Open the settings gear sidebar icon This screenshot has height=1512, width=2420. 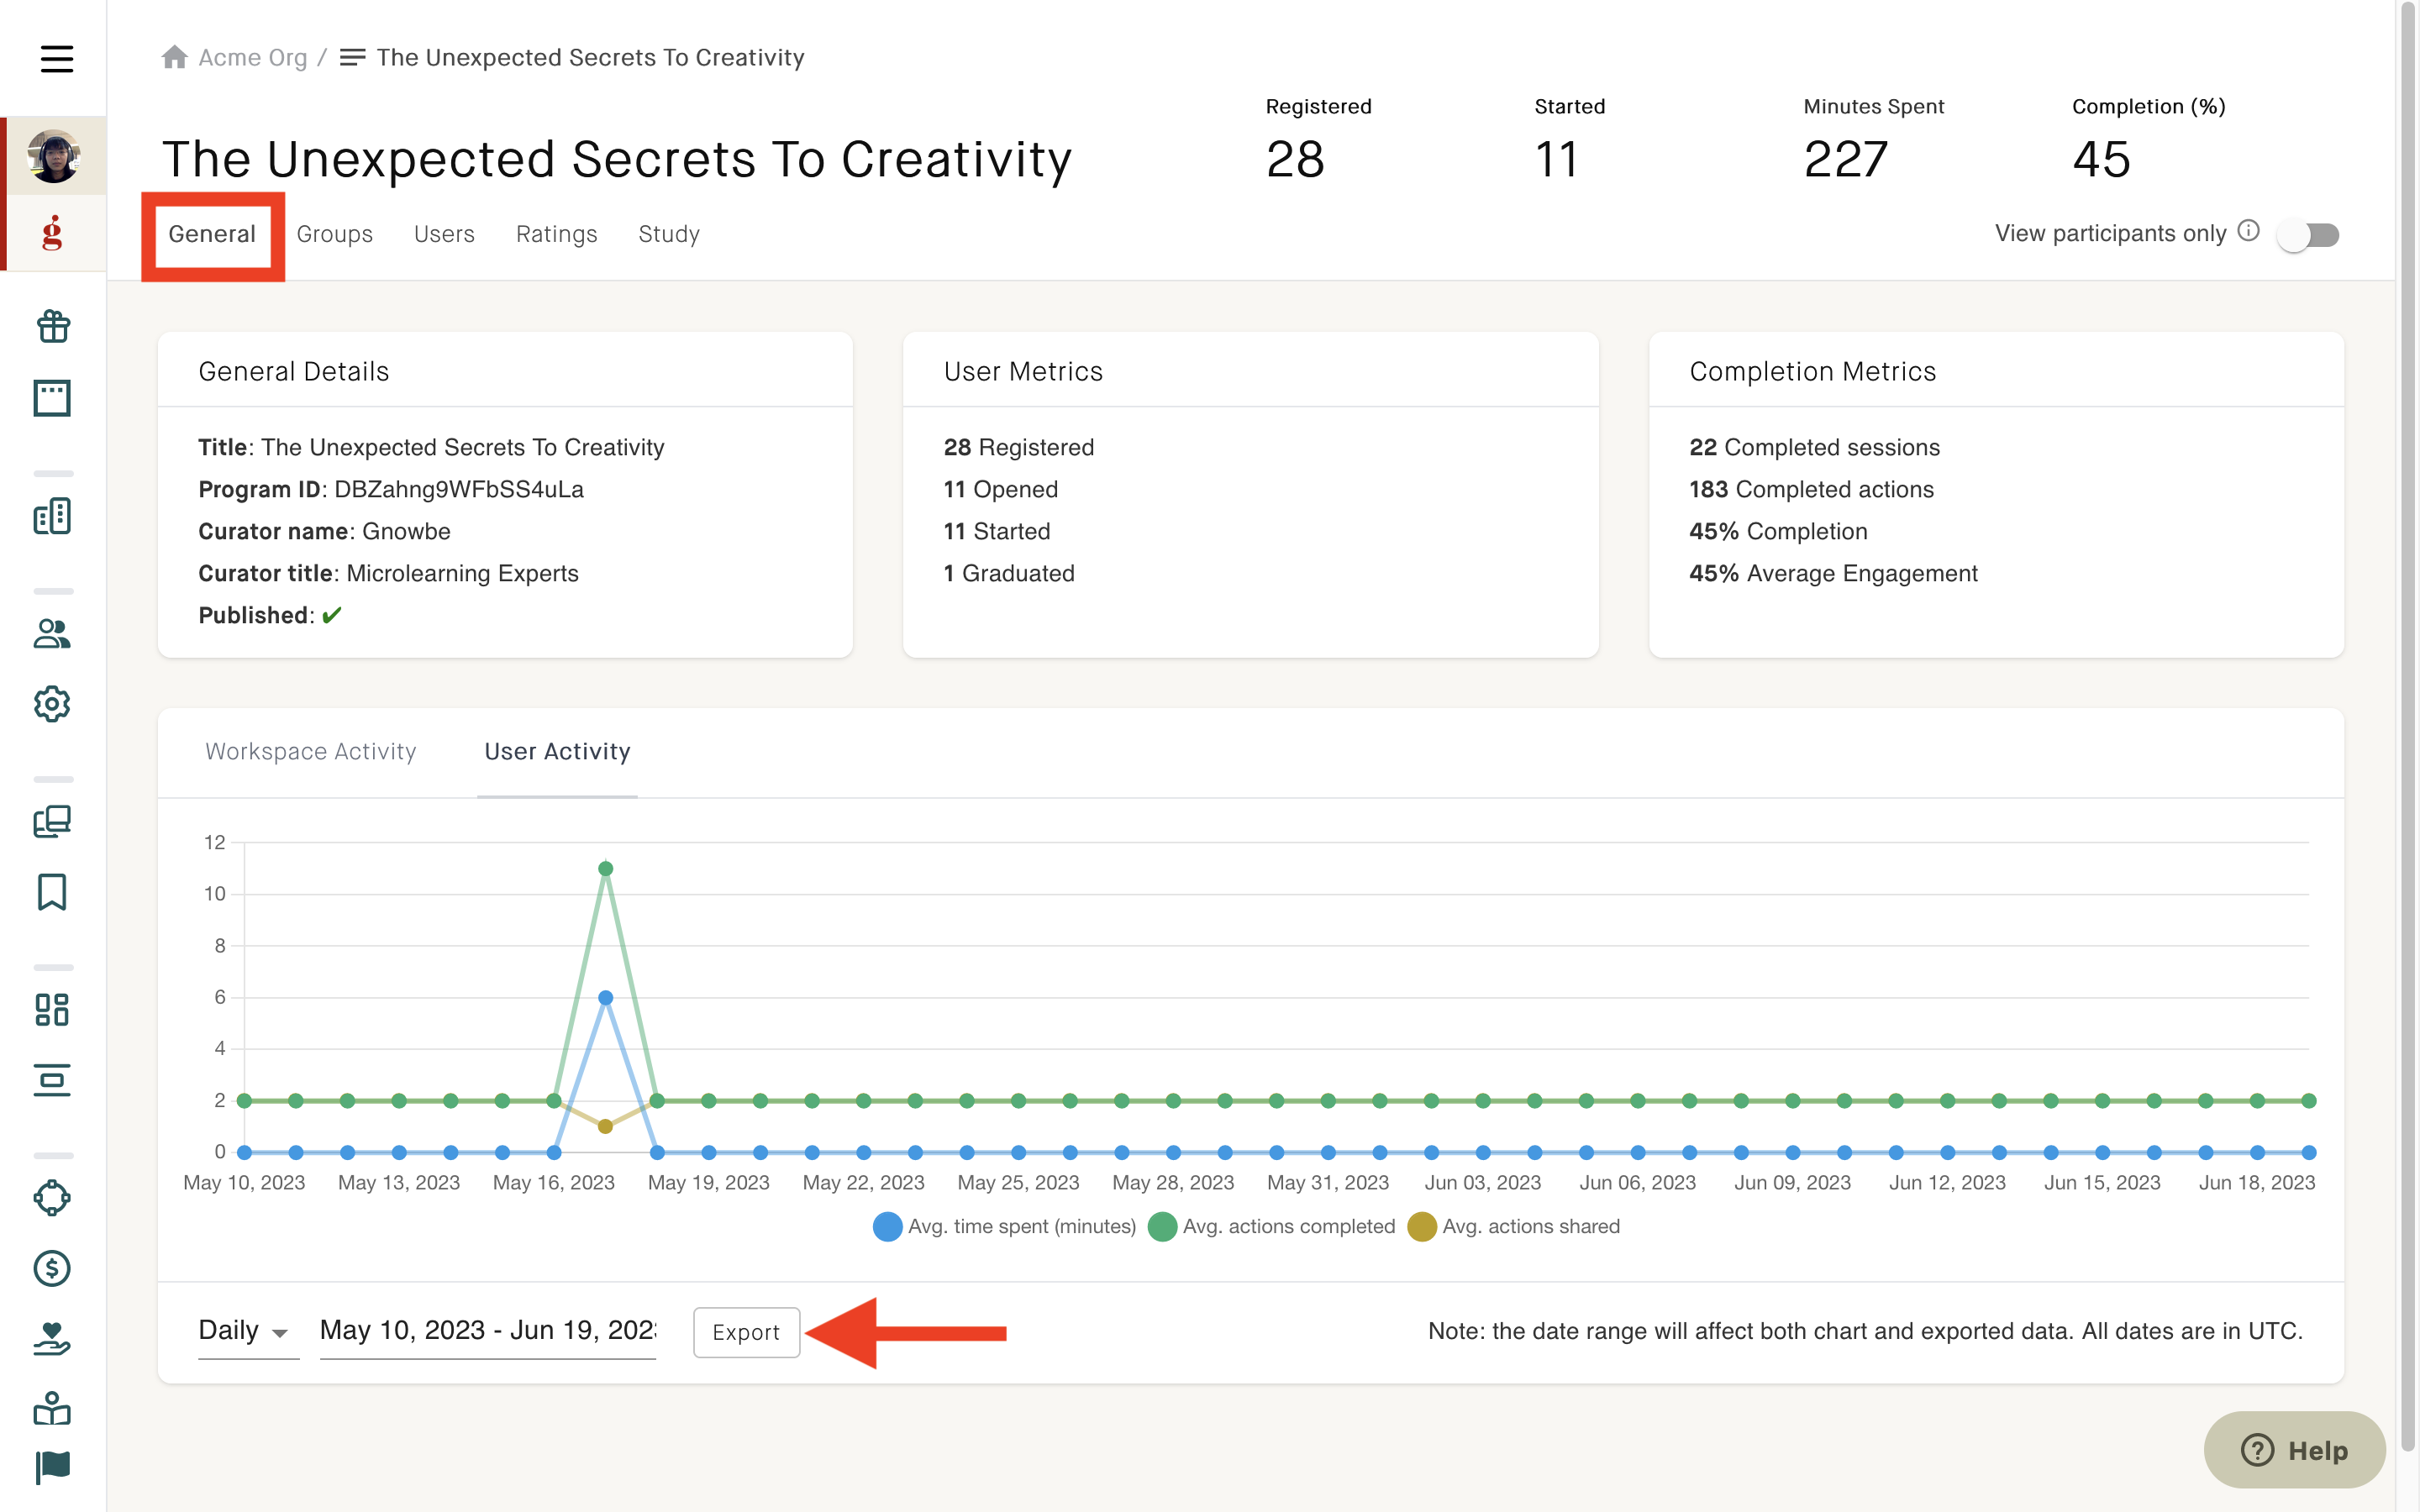point(52,704)
